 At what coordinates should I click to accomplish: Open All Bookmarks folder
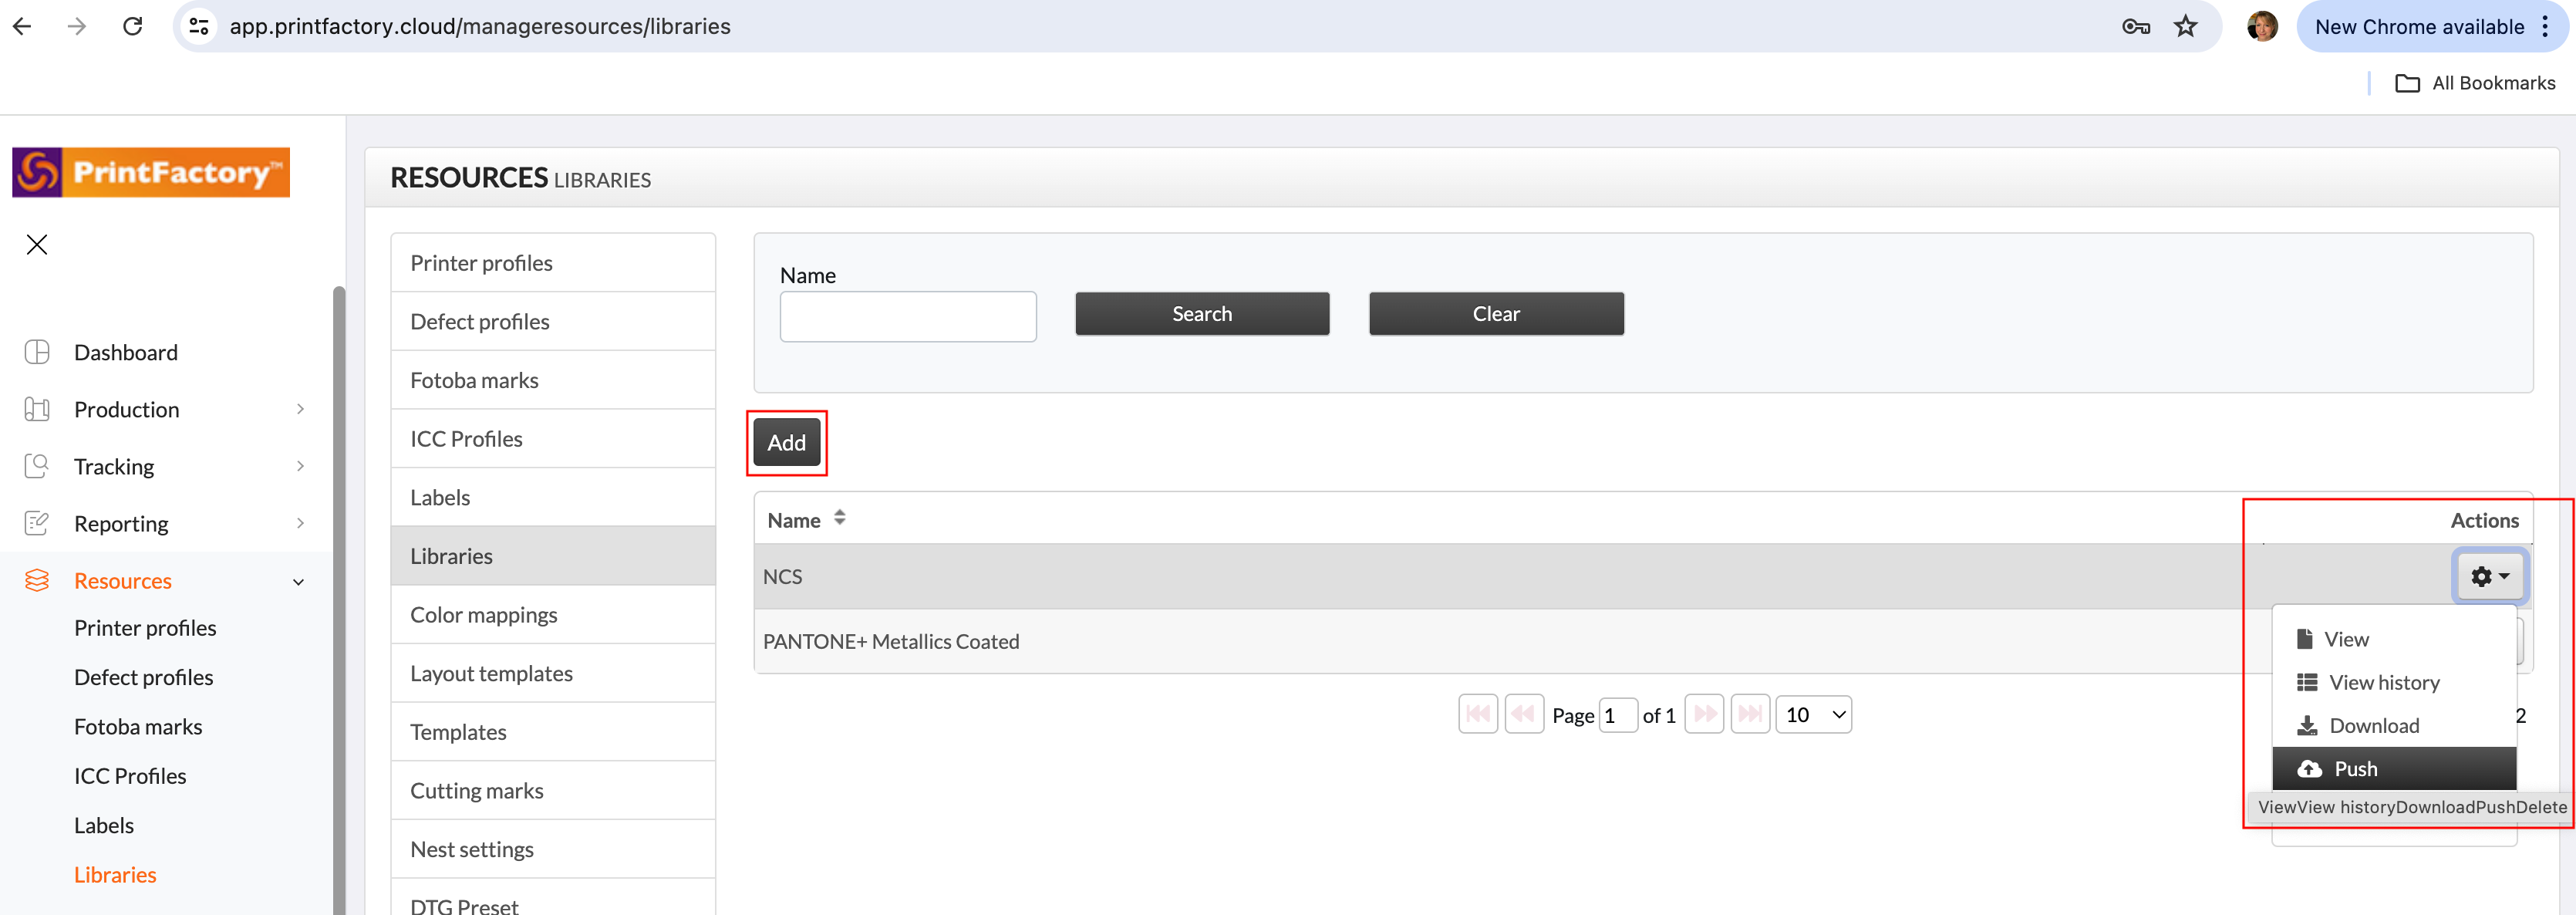coord(2475,83)
